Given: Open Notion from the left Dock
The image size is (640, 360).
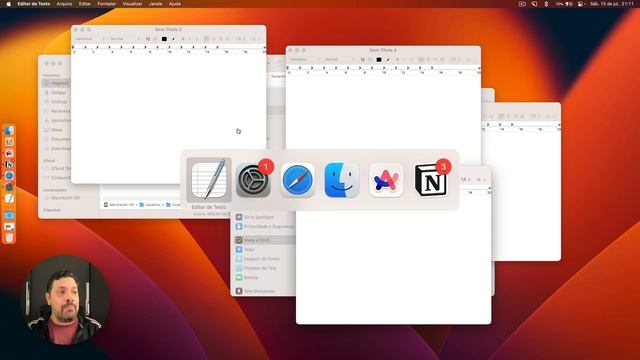Looking at the screenshot, I should 9,164.
